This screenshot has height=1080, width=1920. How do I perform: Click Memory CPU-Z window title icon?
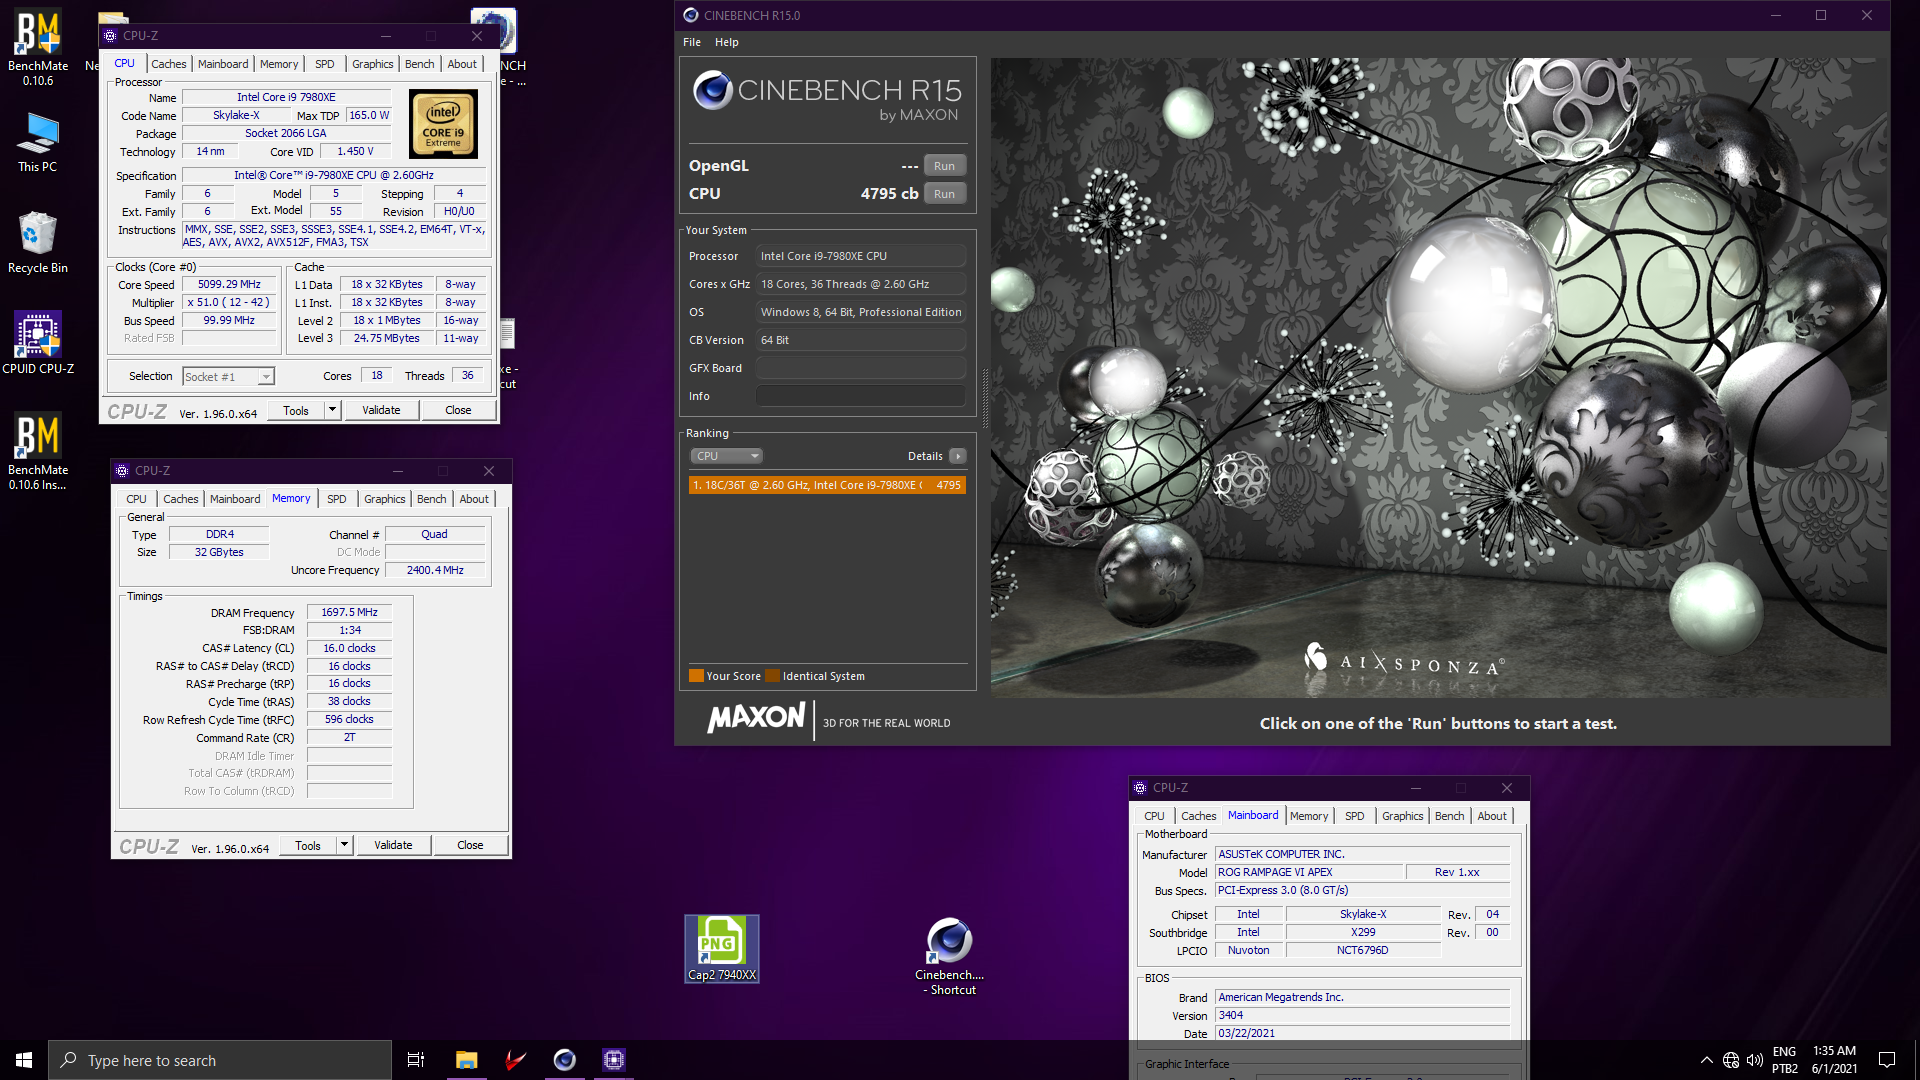(122, 471)
